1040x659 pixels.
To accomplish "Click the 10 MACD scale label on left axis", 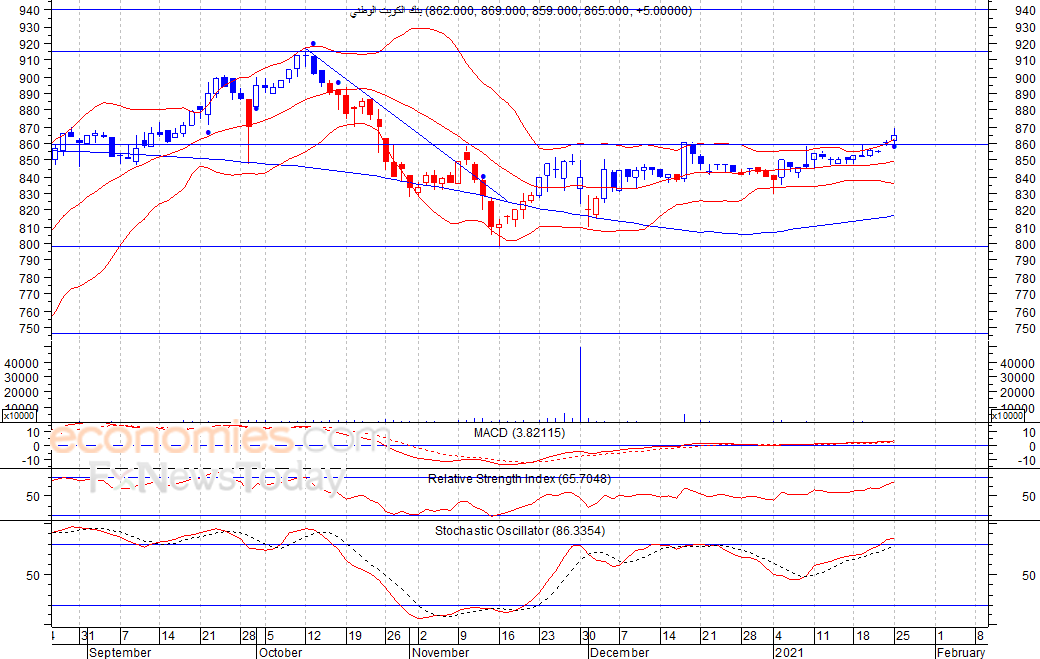I will pos(33,433).
